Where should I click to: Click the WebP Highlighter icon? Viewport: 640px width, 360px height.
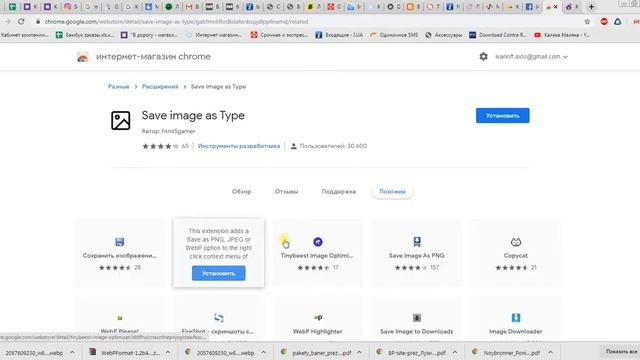[x=318, y=318]
